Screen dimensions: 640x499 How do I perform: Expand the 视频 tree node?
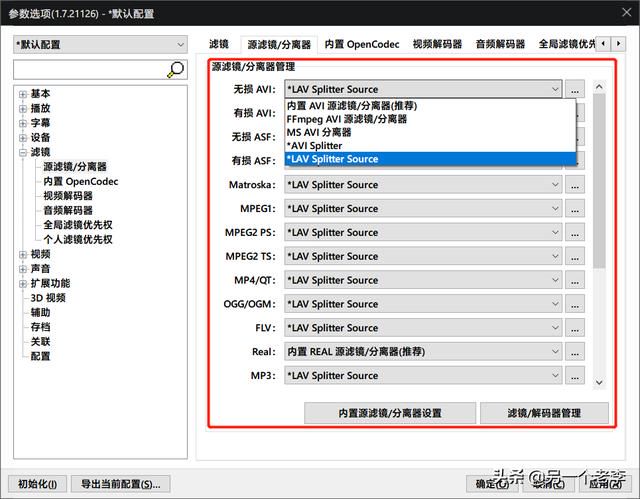click(23, 255)
